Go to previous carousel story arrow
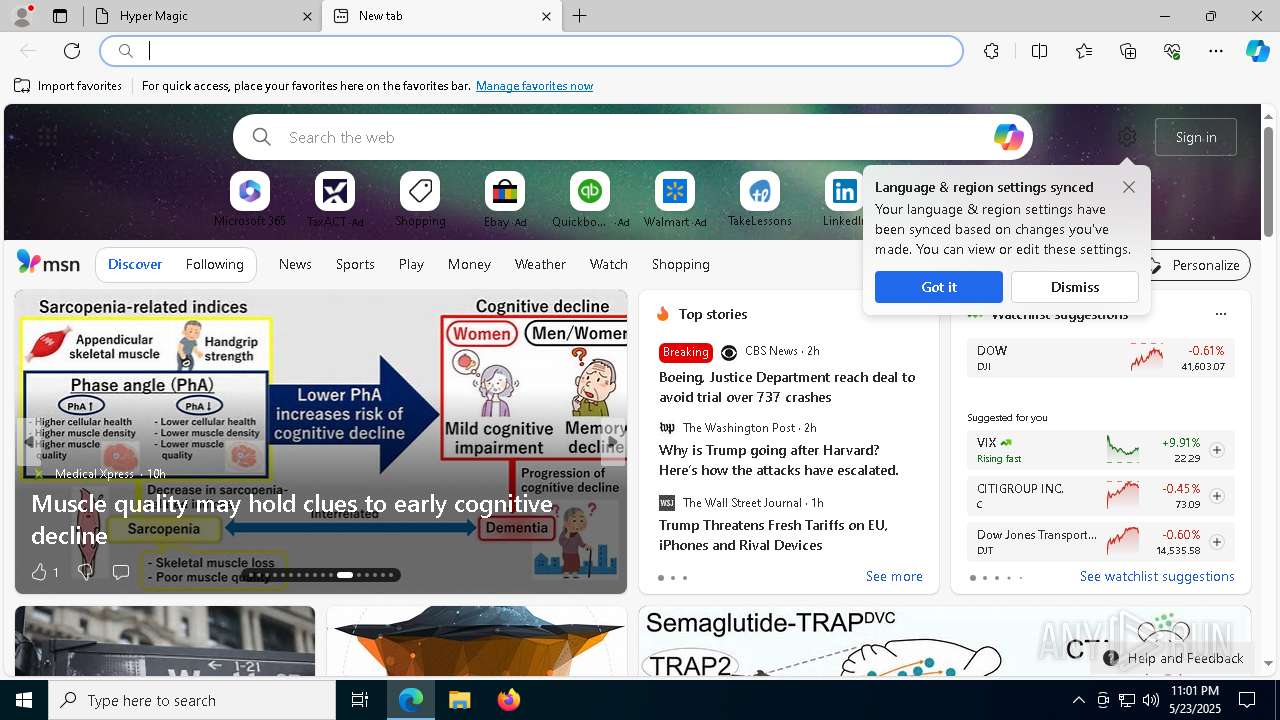 (29, 442)
